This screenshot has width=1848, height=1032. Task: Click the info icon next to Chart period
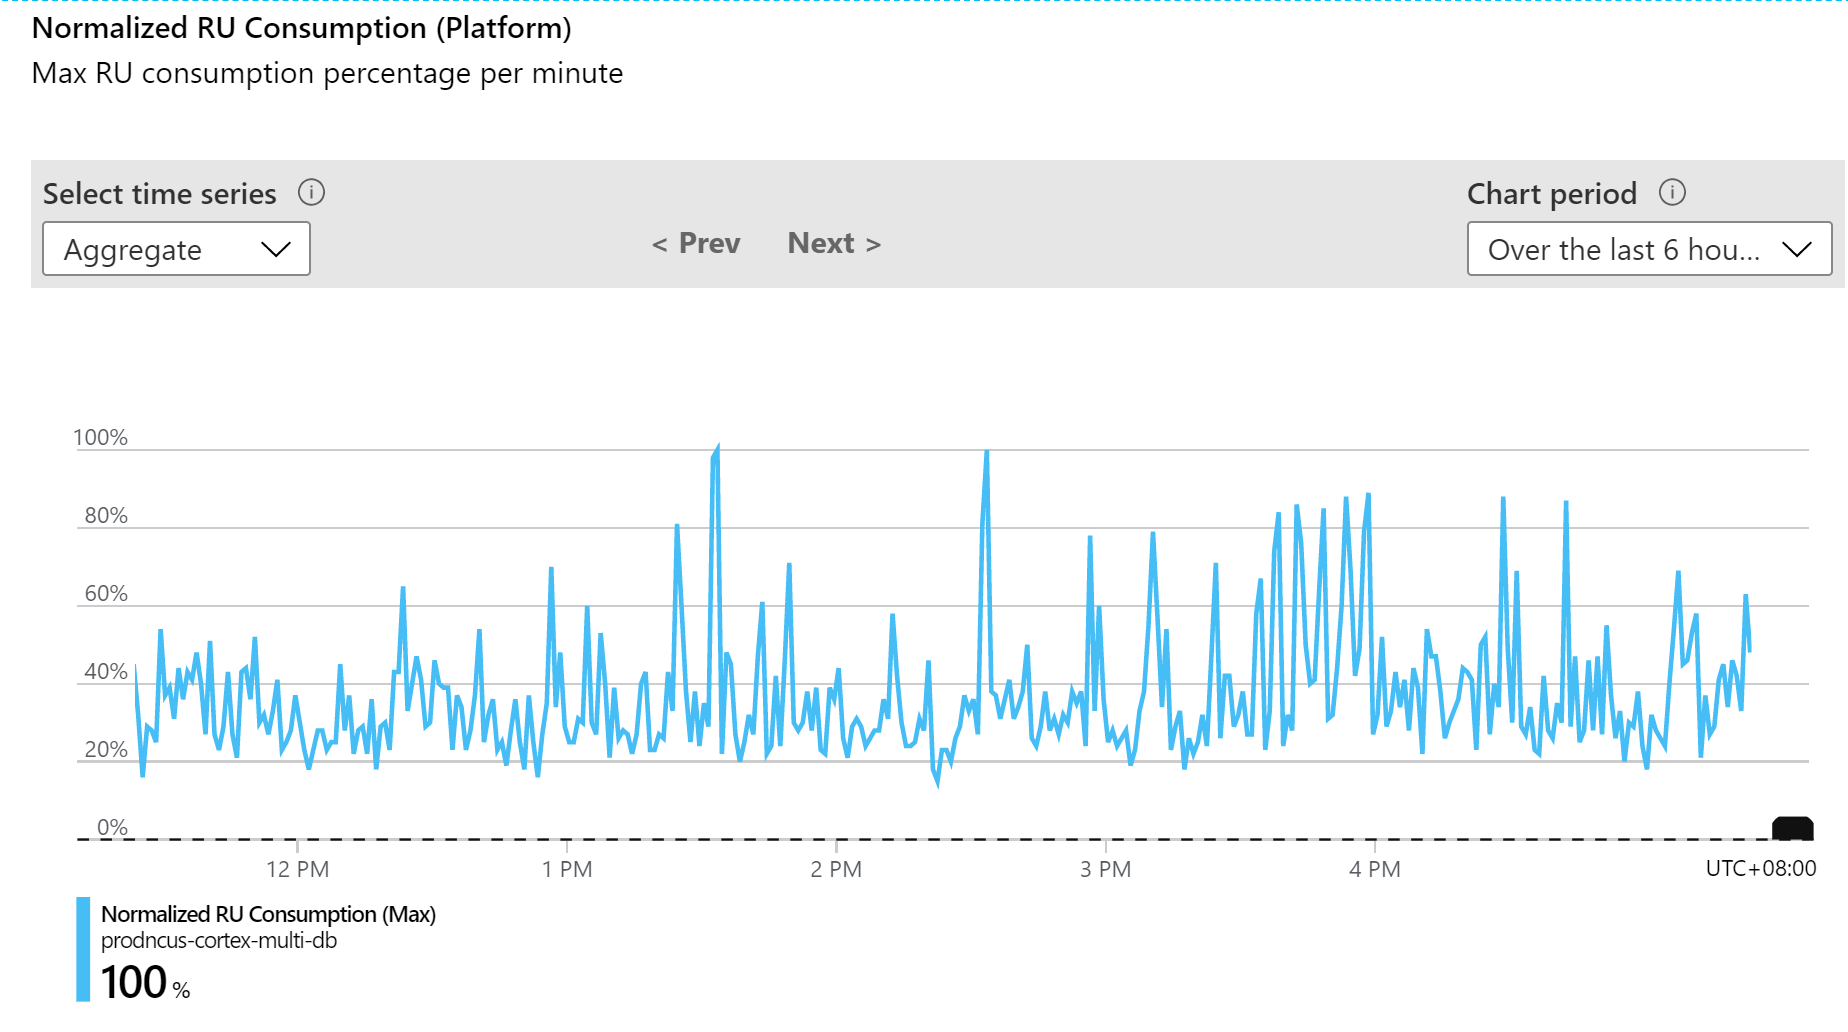pos(1672,192)
